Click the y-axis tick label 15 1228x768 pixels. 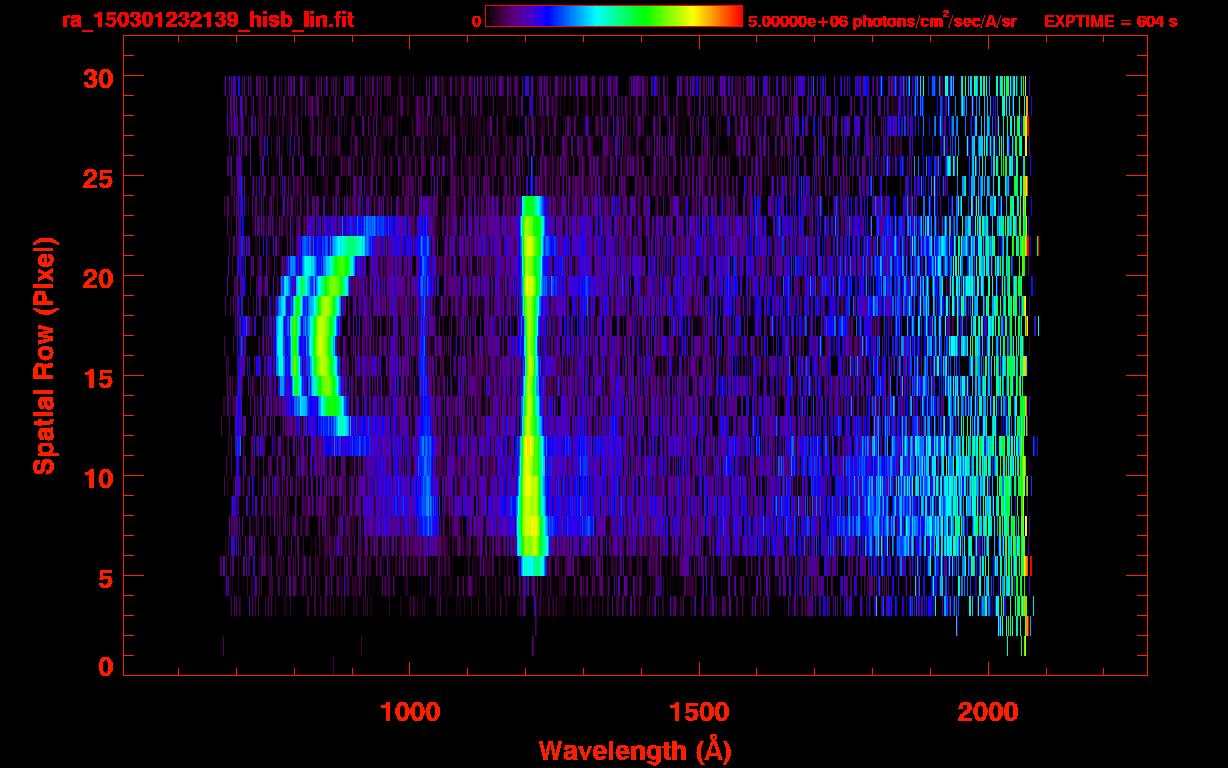pos(97,377)
